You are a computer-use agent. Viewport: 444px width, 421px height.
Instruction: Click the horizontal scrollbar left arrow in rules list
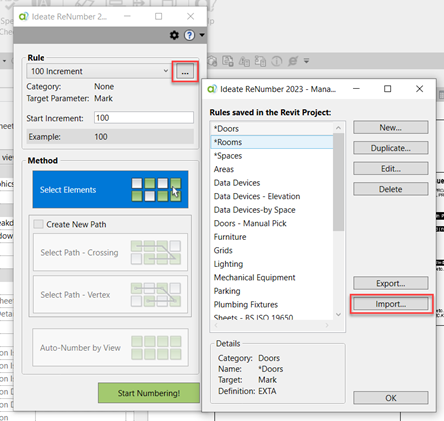[x=216, y=325]
